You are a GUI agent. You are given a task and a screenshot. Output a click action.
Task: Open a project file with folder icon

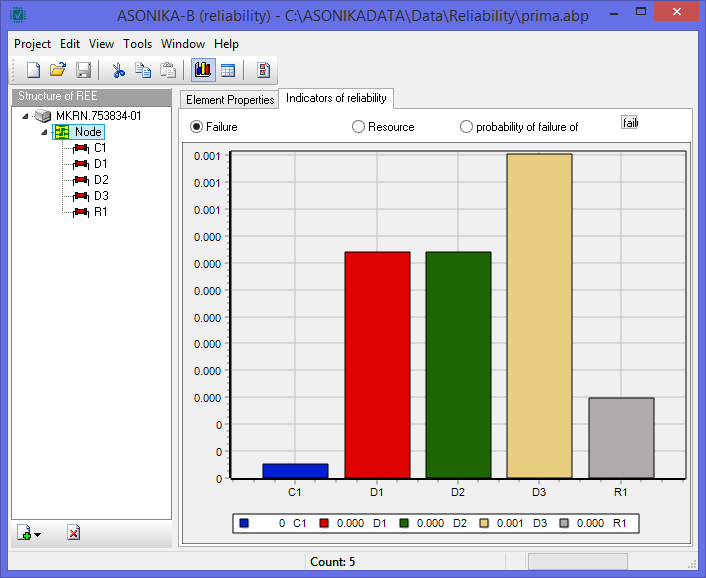[58, 70]
